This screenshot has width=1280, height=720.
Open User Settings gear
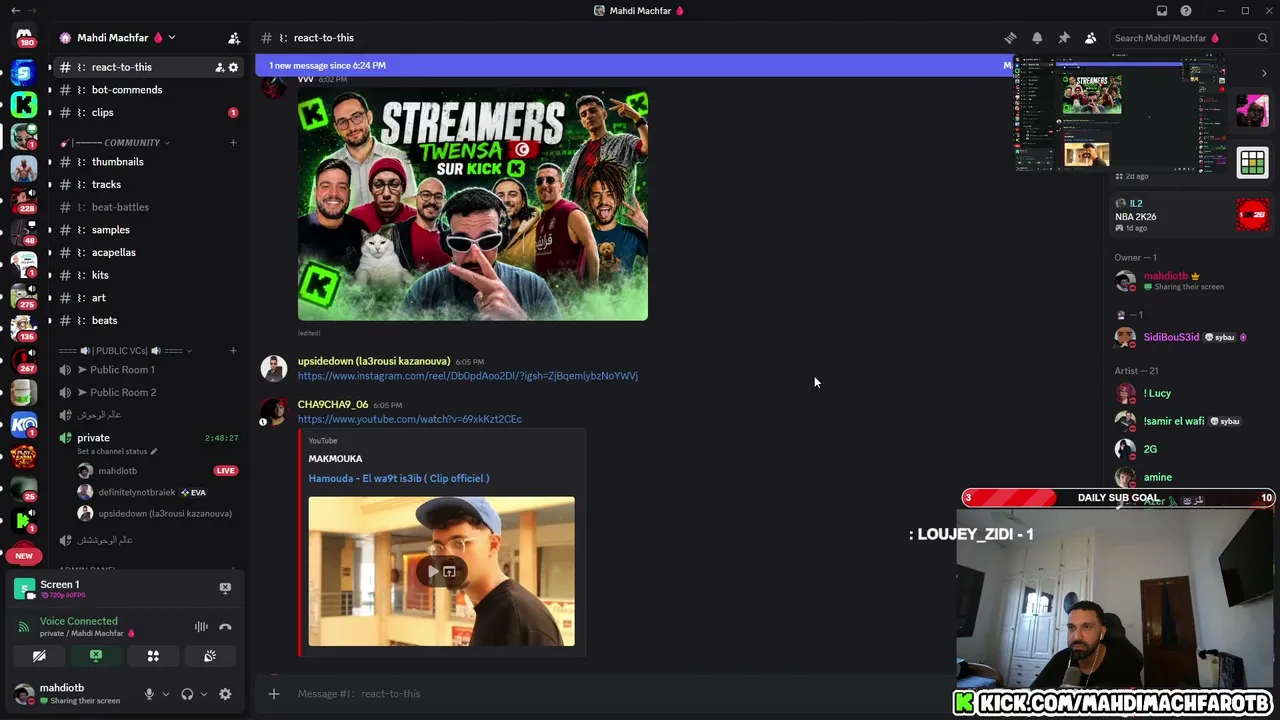[x=225, y=694]
